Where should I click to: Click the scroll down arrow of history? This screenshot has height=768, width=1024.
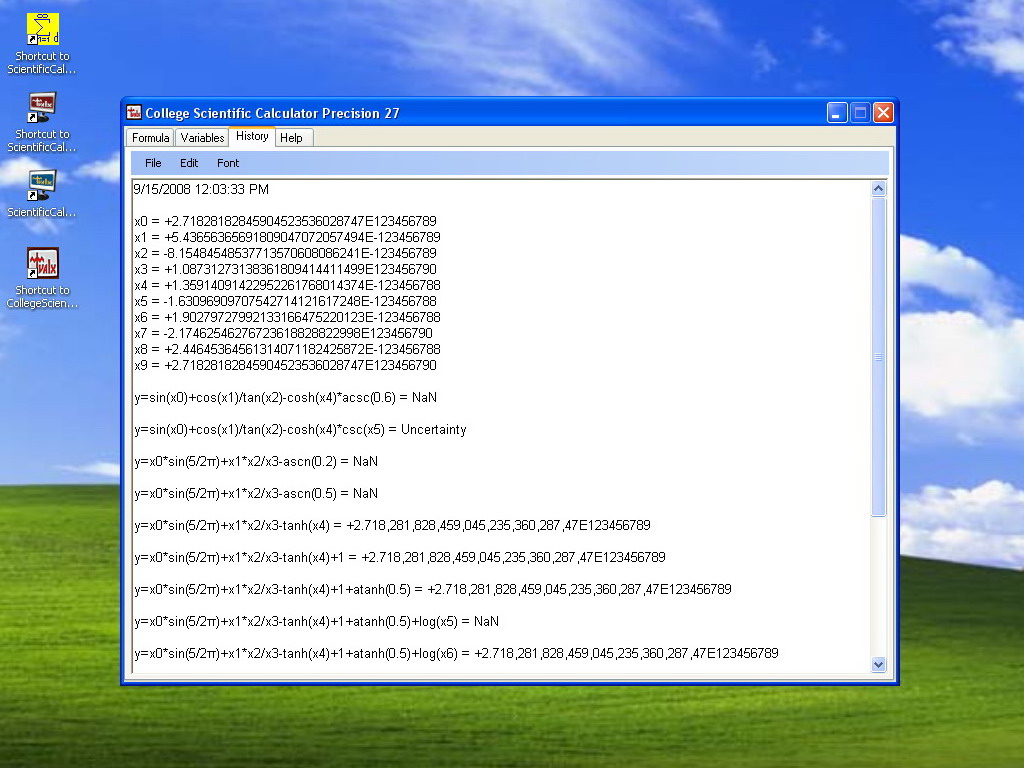coord(878,664)
